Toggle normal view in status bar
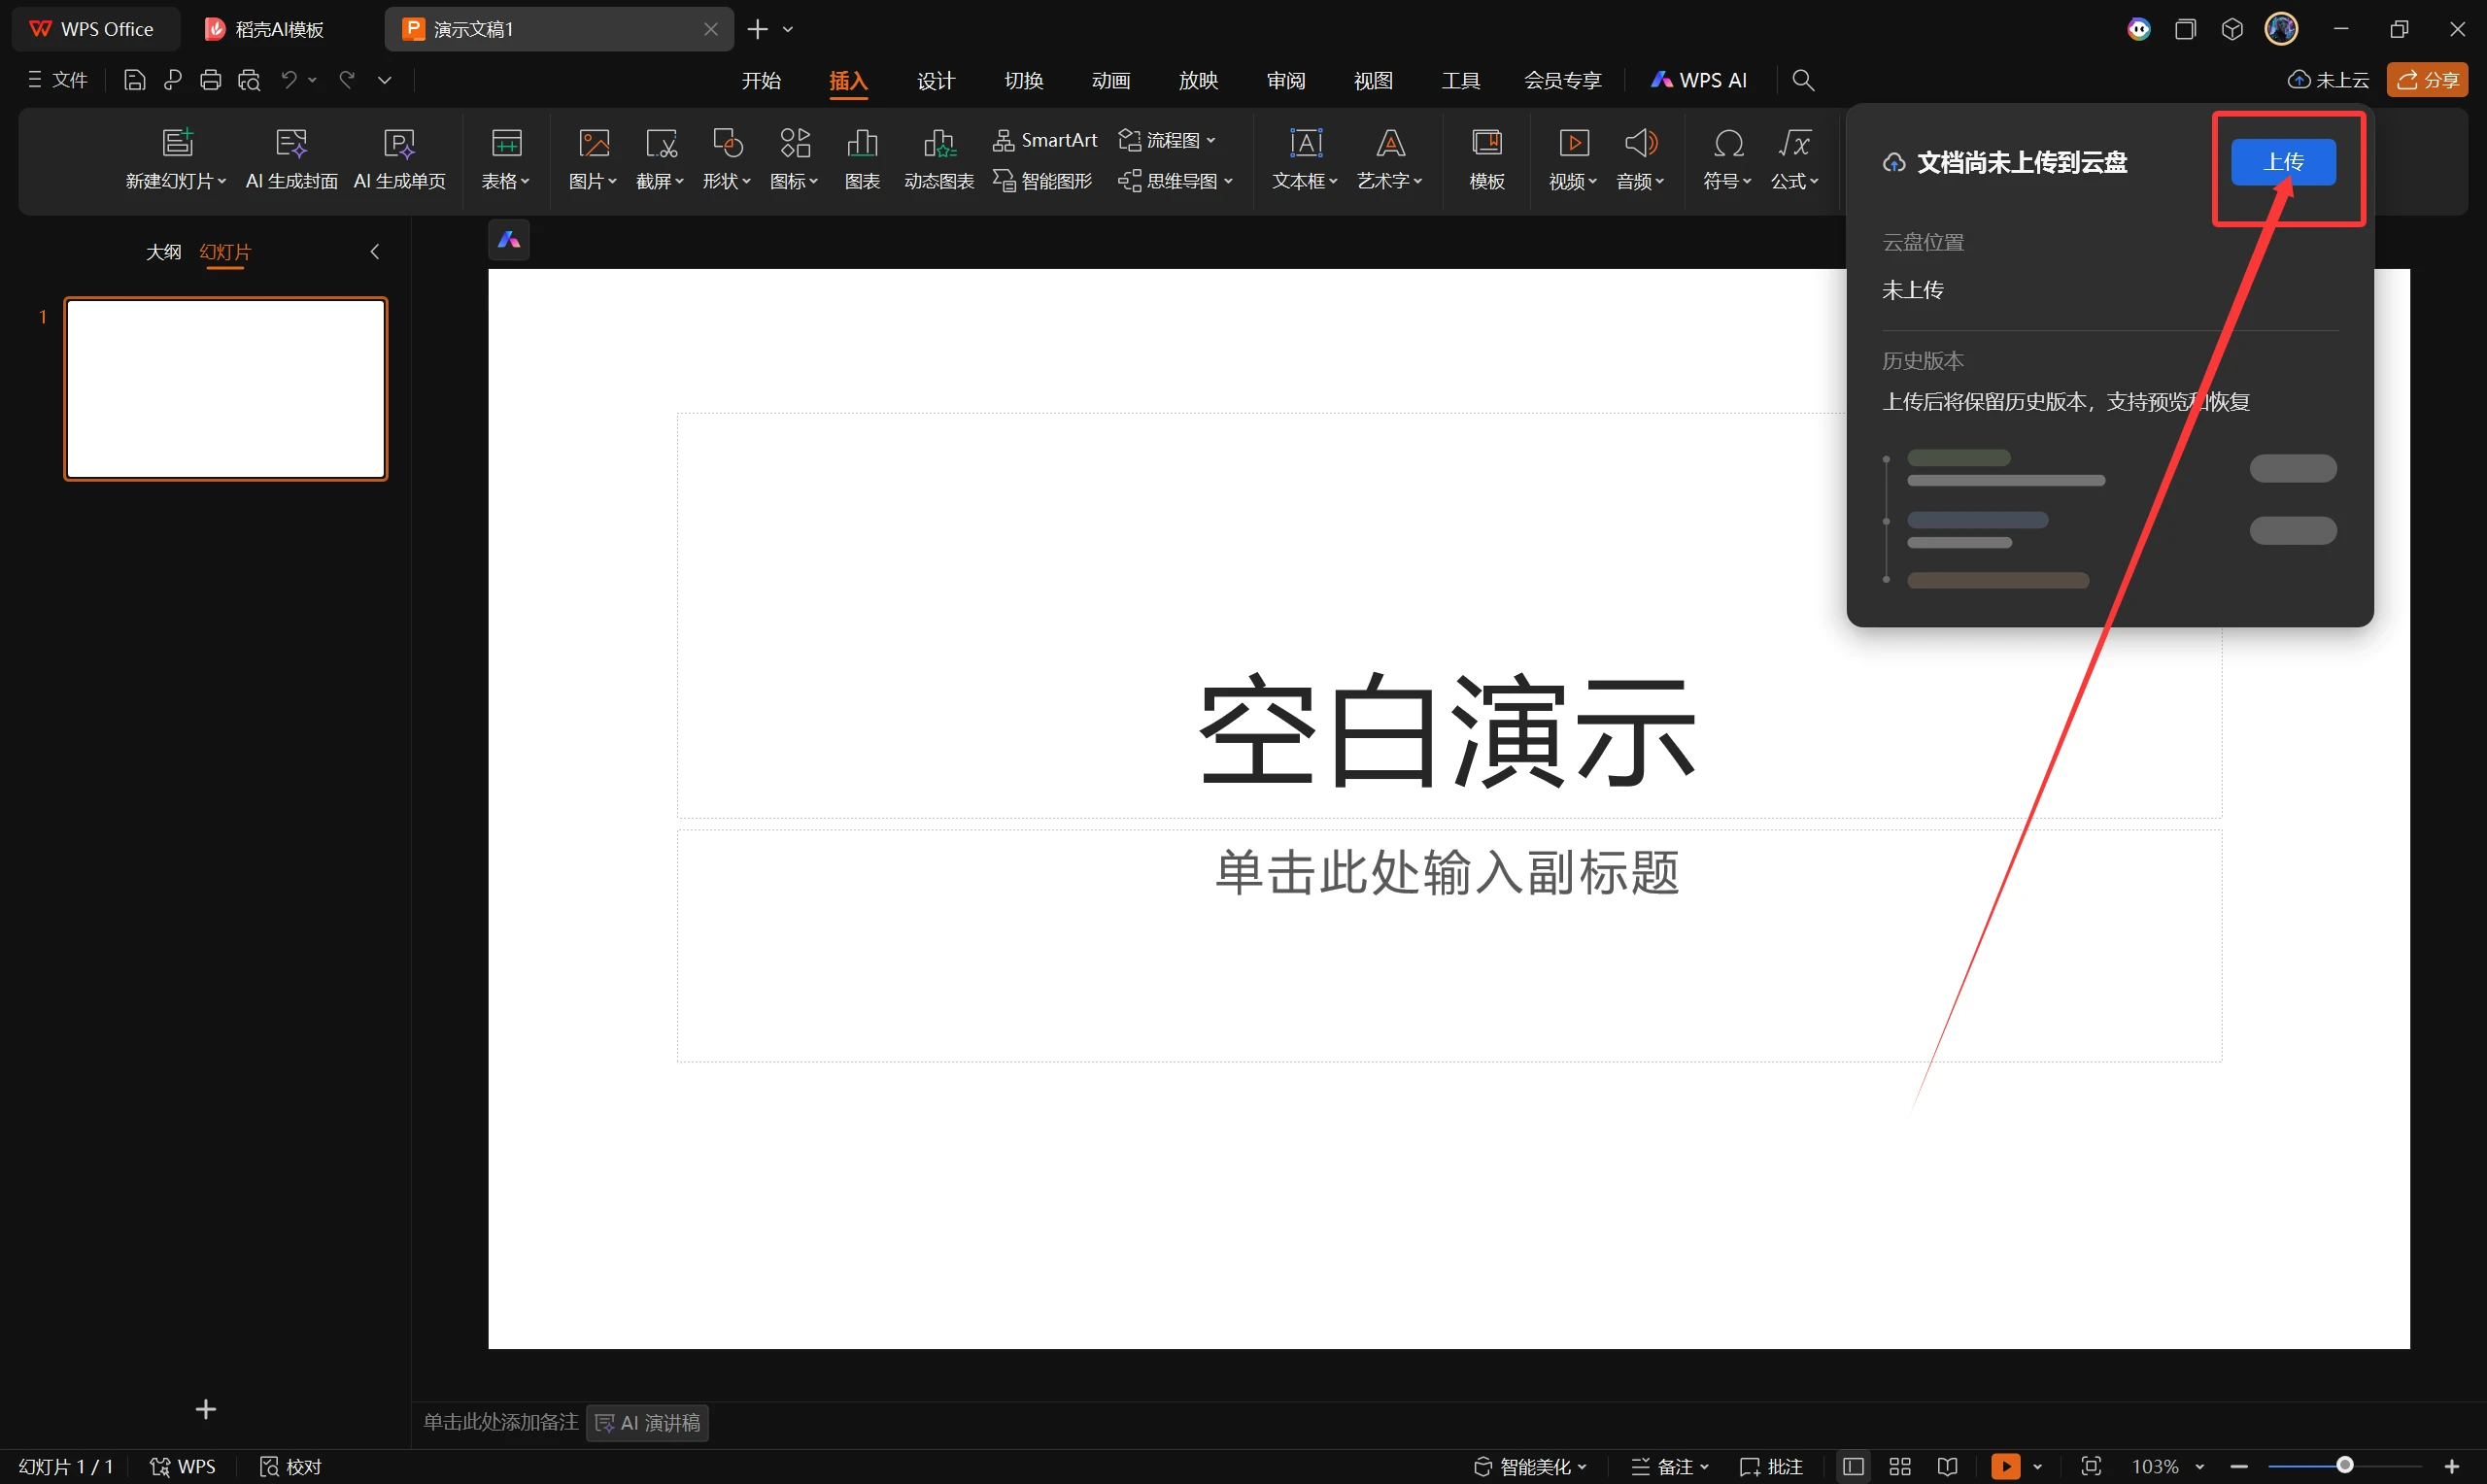The image size is (2487, 1484). click(x=1852, y=1466)
